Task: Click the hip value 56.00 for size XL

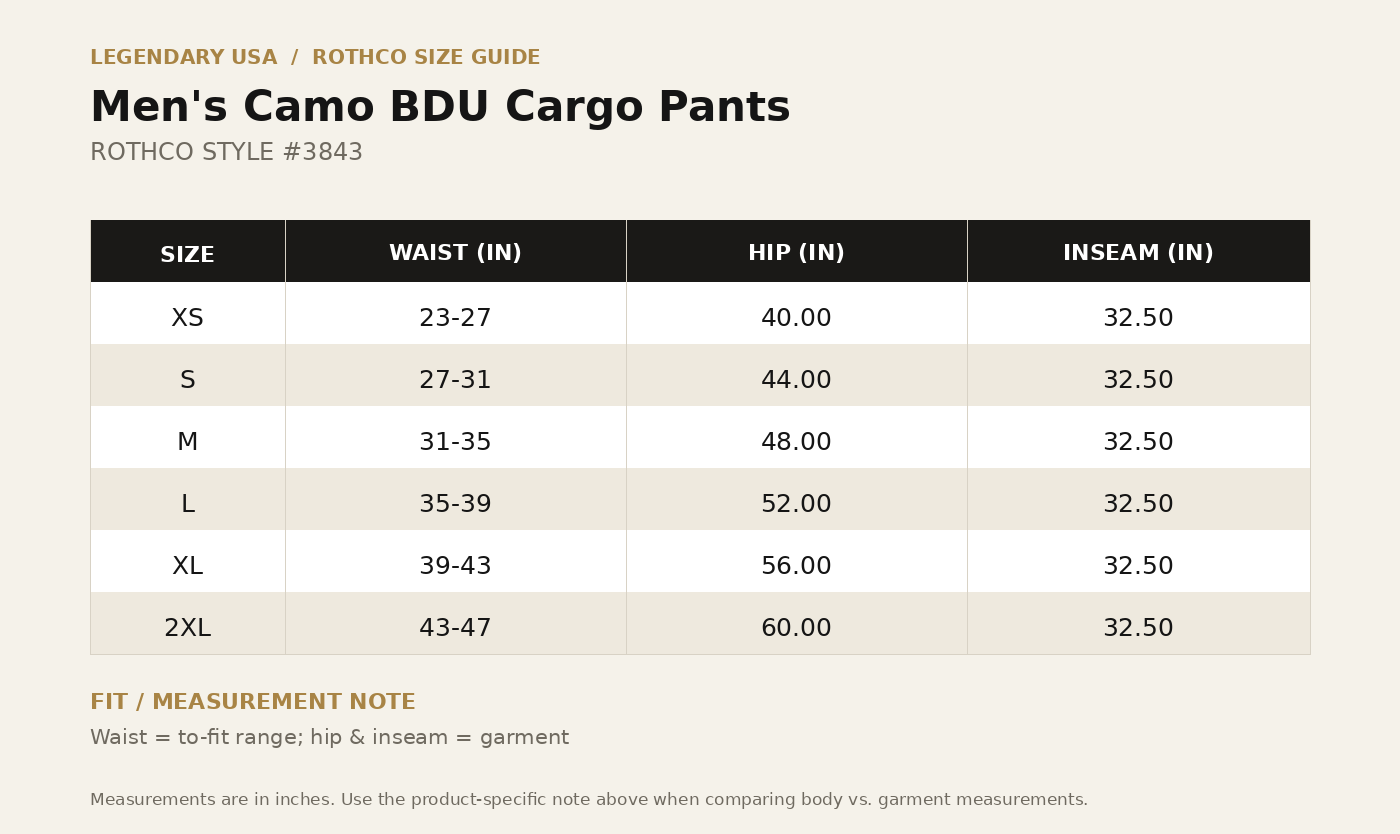Action: coord(796,567)
